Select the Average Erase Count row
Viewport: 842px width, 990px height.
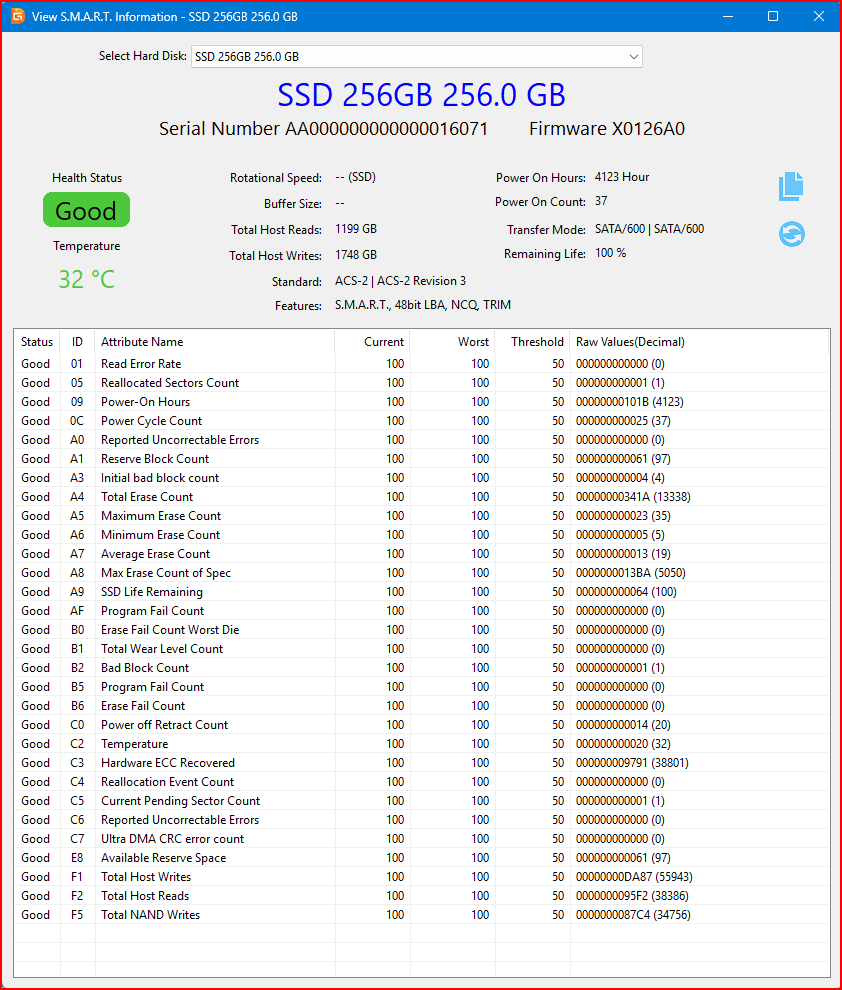(422, 554)
